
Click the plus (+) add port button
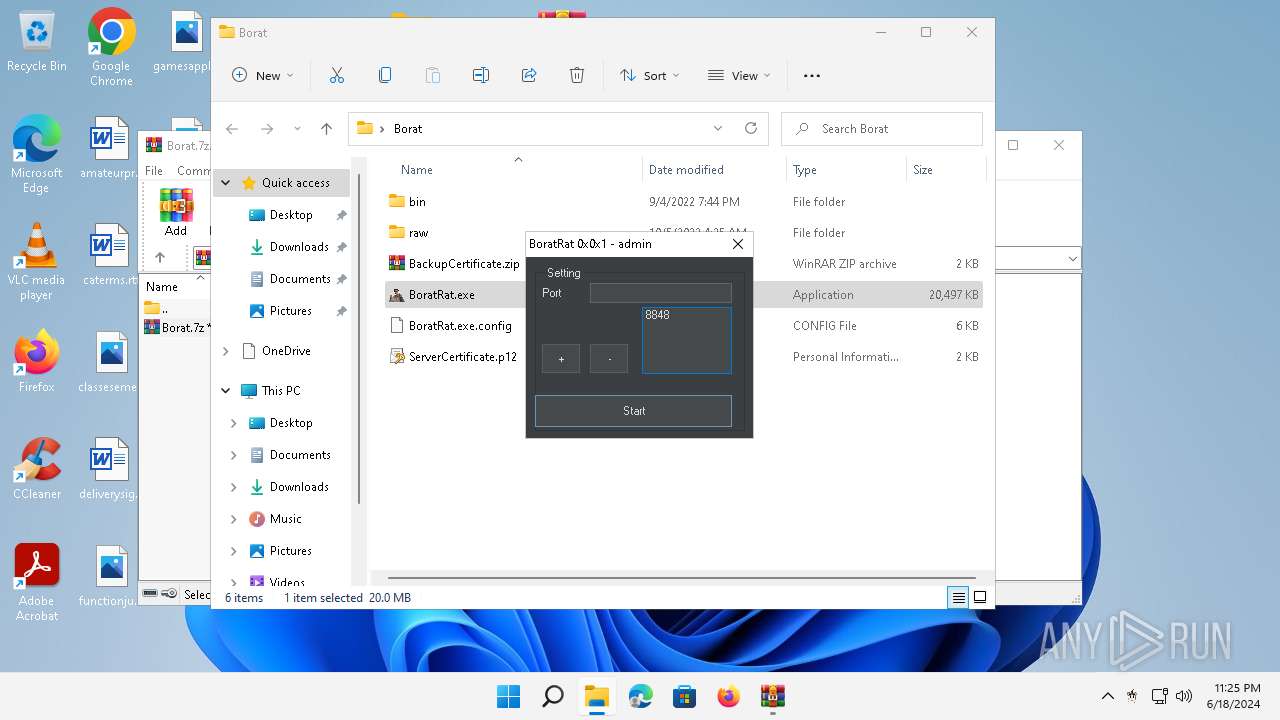click(x=561, y=359)
